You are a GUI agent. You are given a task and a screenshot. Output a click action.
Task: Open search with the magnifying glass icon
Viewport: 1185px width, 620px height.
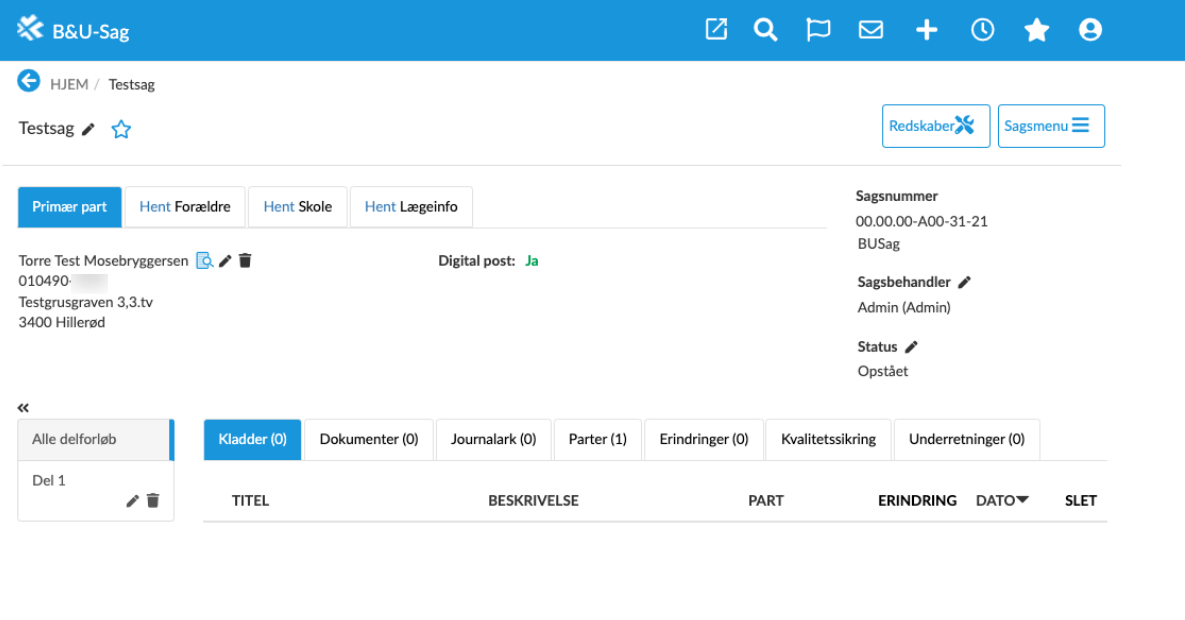(x=766, y=30)
